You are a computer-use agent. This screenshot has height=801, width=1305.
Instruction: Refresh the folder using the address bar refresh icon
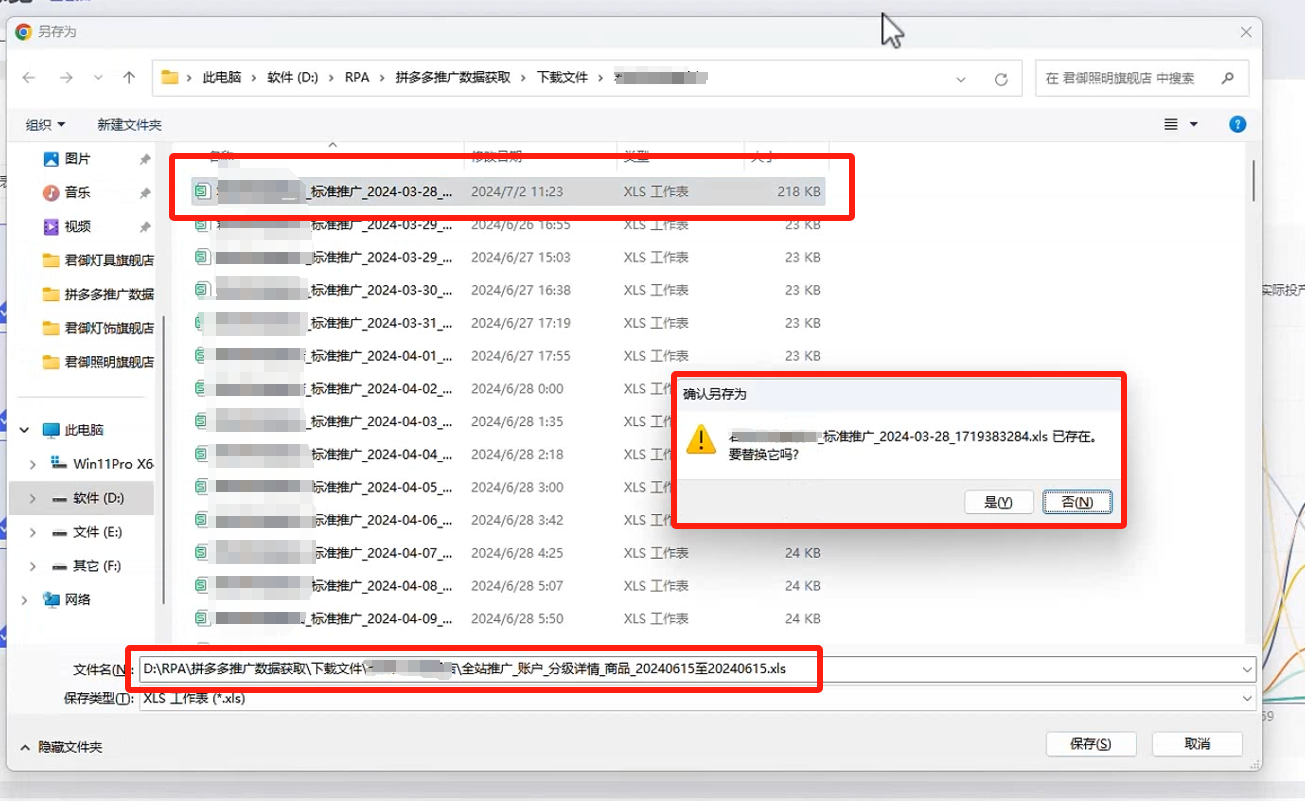[x=1001, y=79]
